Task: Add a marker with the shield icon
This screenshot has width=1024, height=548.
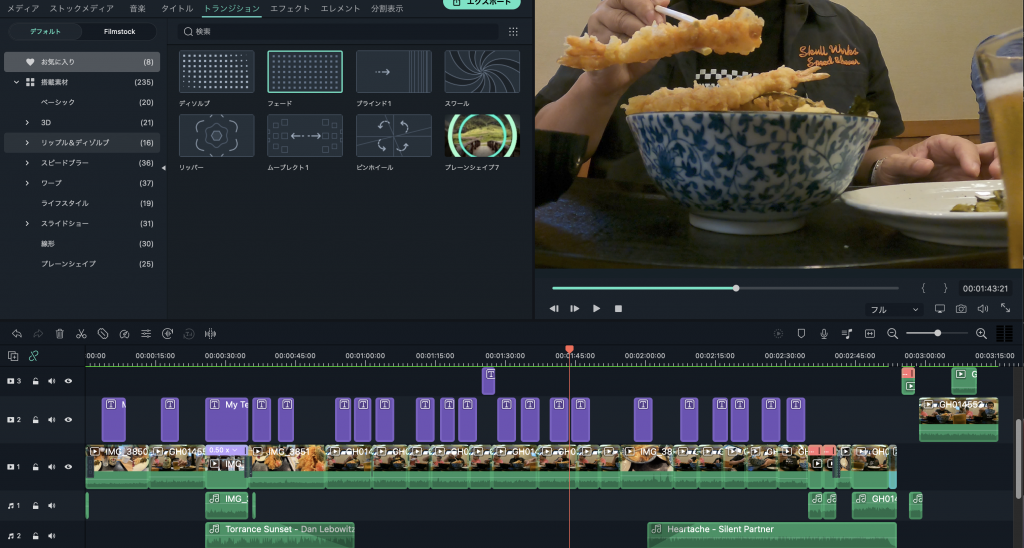Action: [x=801, y=334]
